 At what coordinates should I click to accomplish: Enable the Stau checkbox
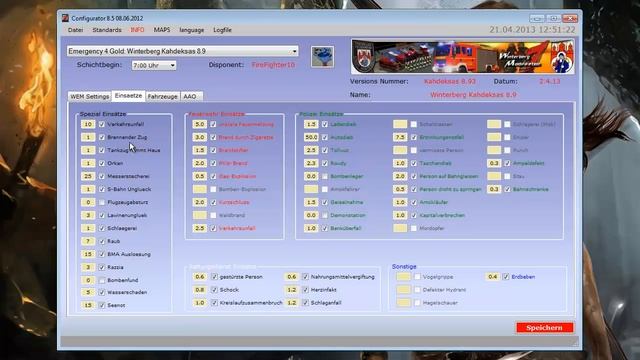click(507, 176)
